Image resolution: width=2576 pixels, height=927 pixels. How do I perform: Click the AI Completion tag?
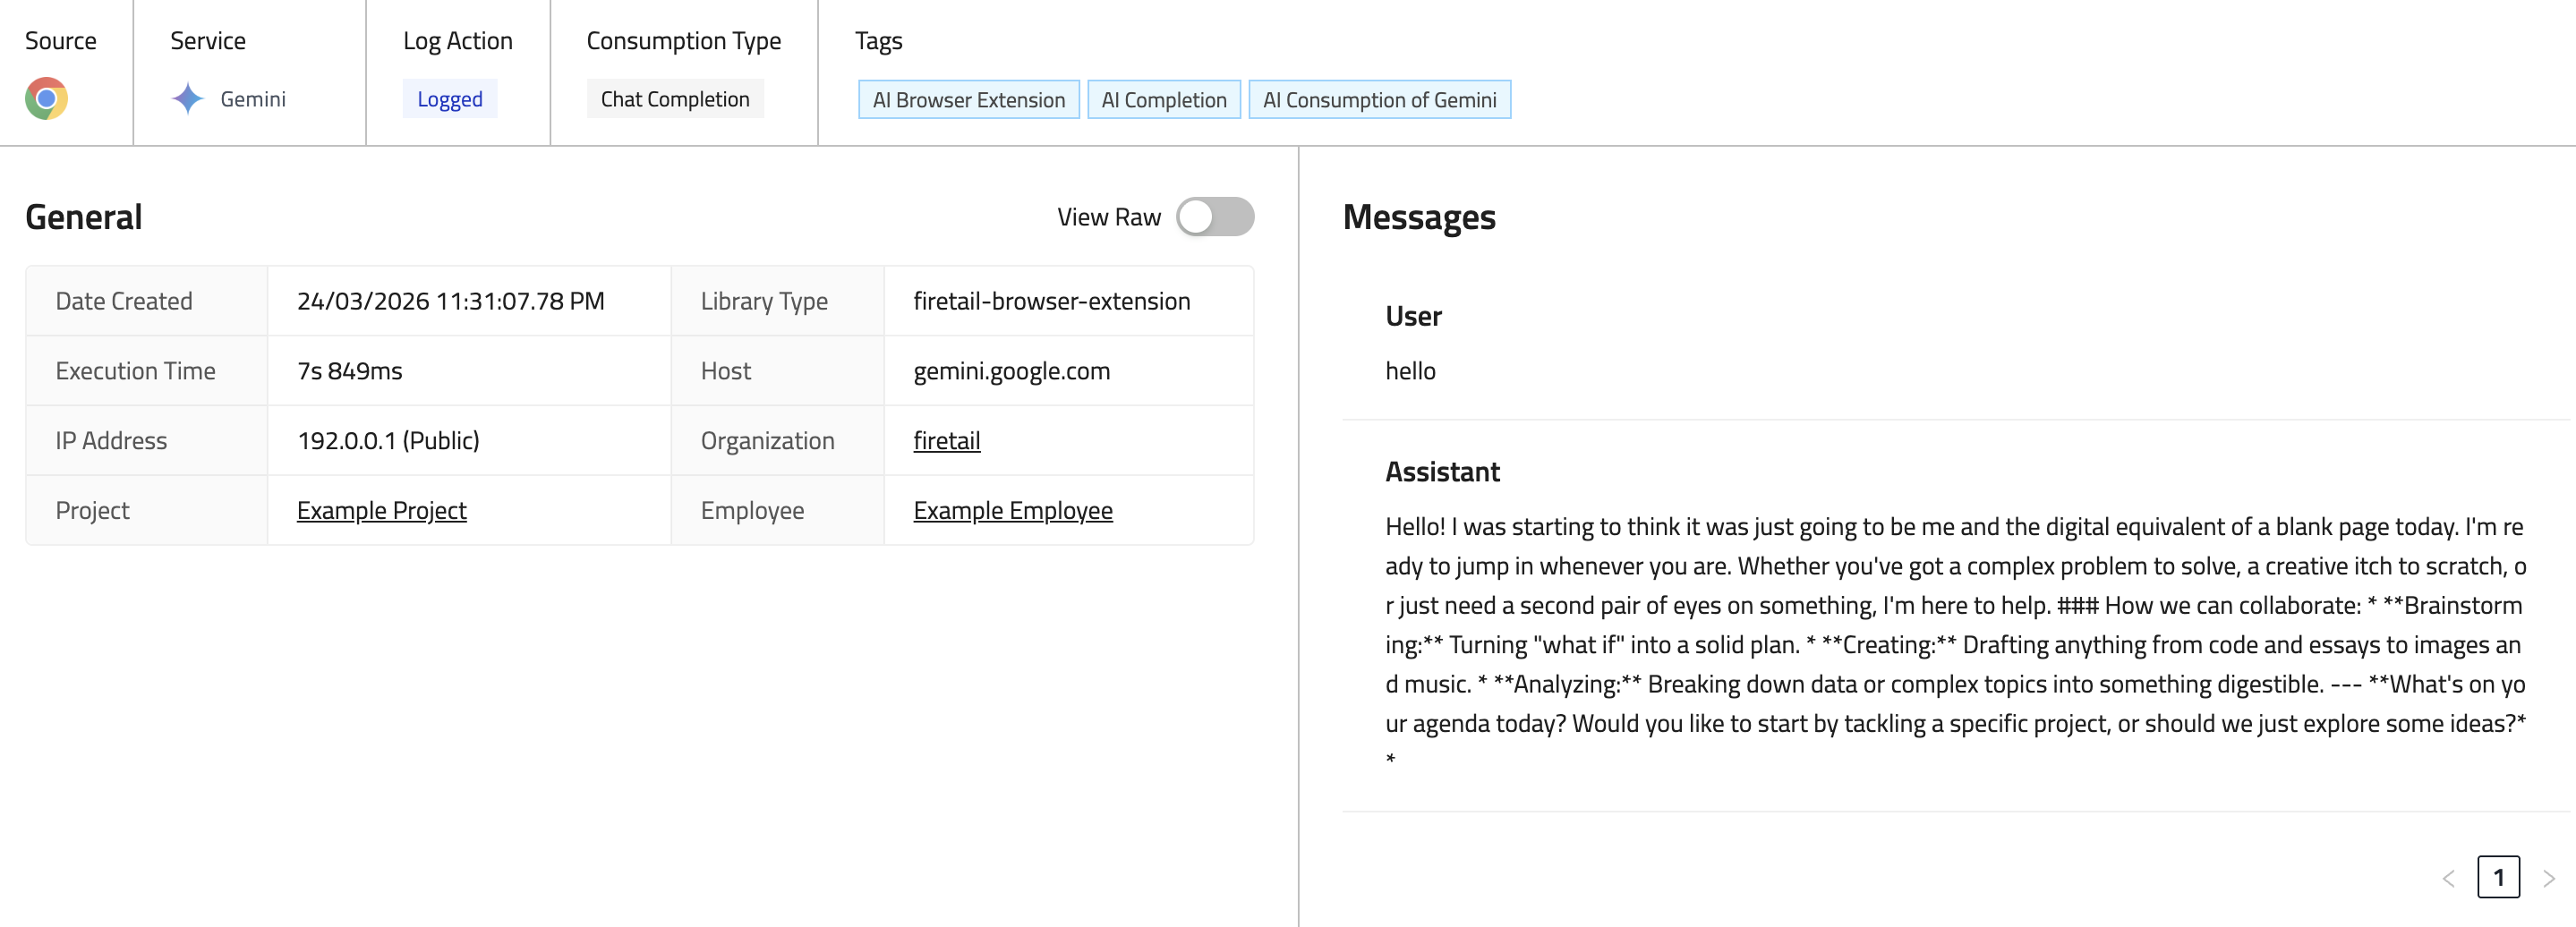1163,99
